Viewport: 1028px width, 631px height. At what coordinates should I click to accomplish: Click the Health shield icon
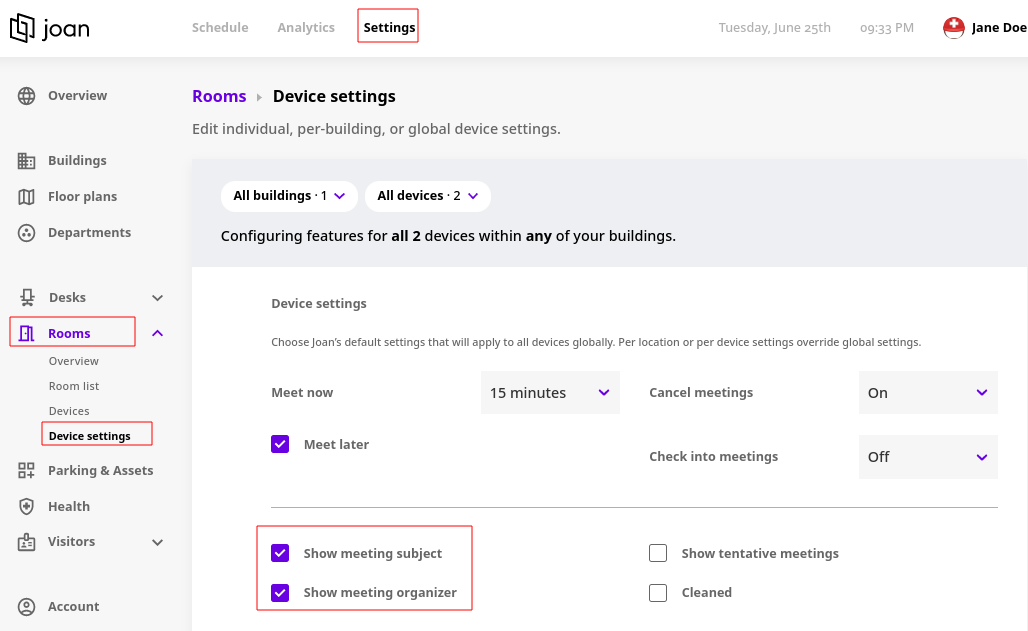(26, 506)
